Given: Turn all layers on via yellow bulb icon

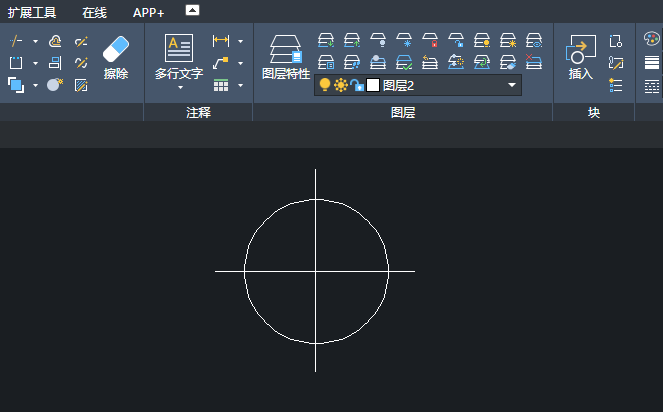Looking at the screenshot, I should 482,41.
